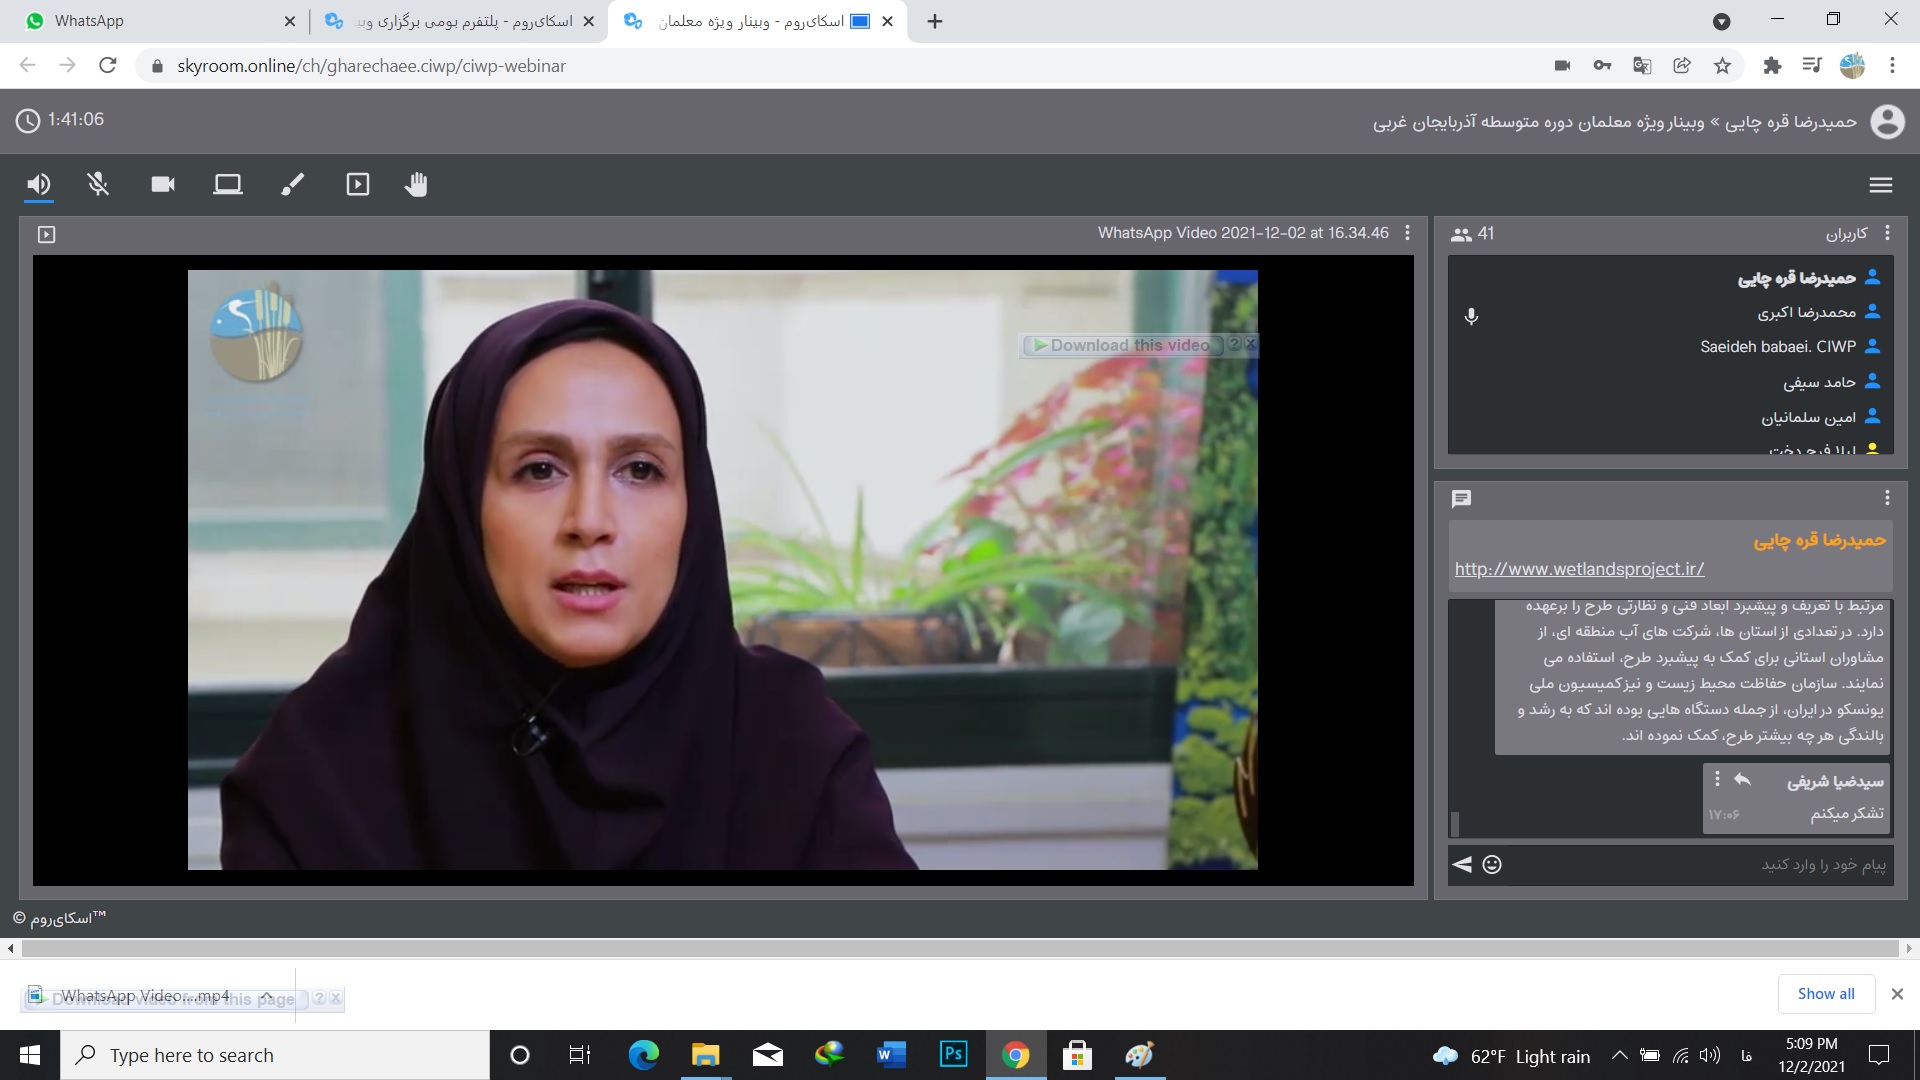Close the Download this video overlay
This screenshot has width=1920, height=1080.
(1250, 344)
